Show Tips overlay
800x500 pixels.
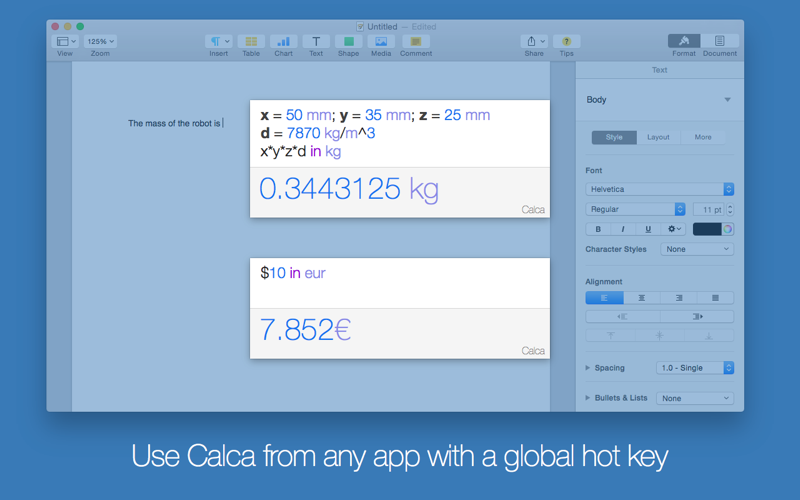(x=566, y=41)
